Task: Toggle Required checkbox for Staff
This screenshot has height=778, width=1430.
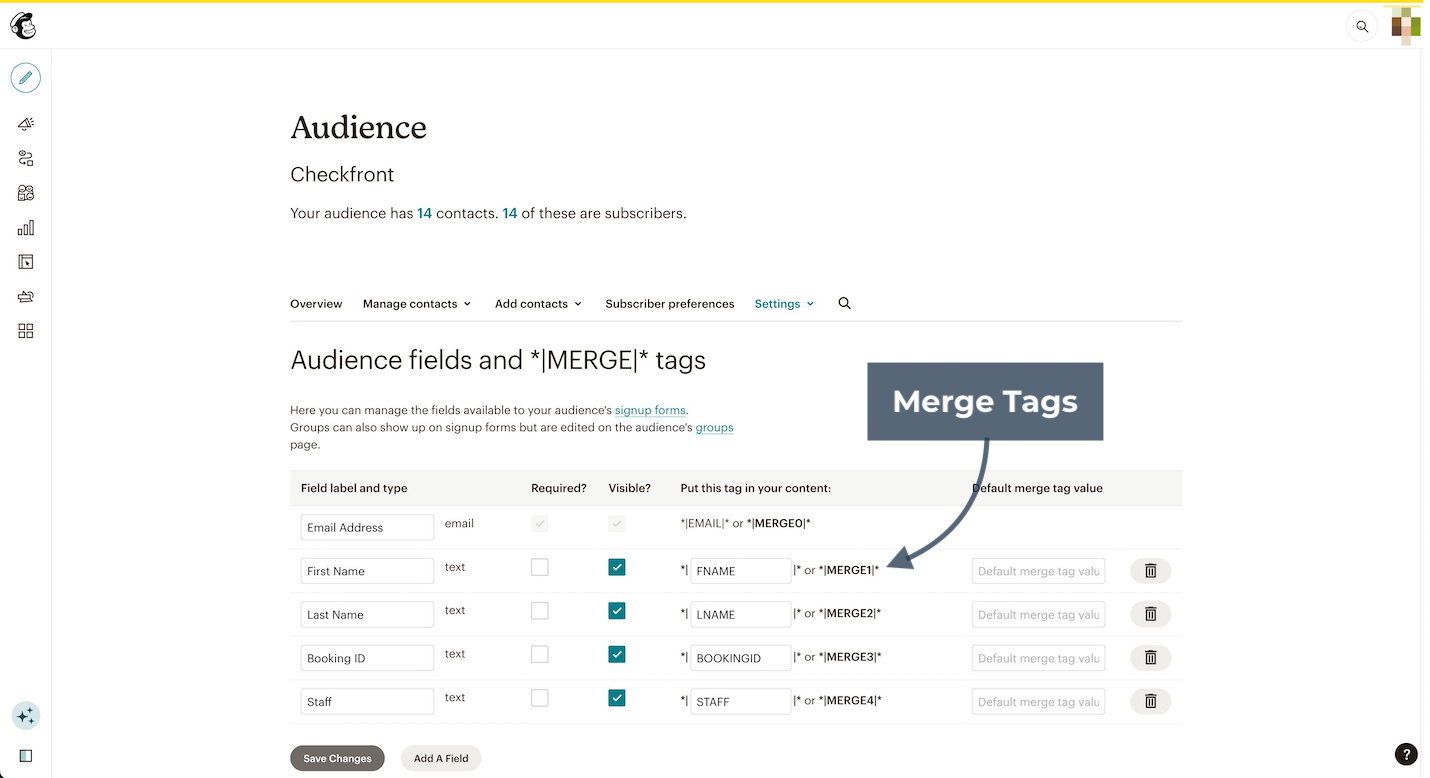Action: pyautogui.click(x=540, y=698)
